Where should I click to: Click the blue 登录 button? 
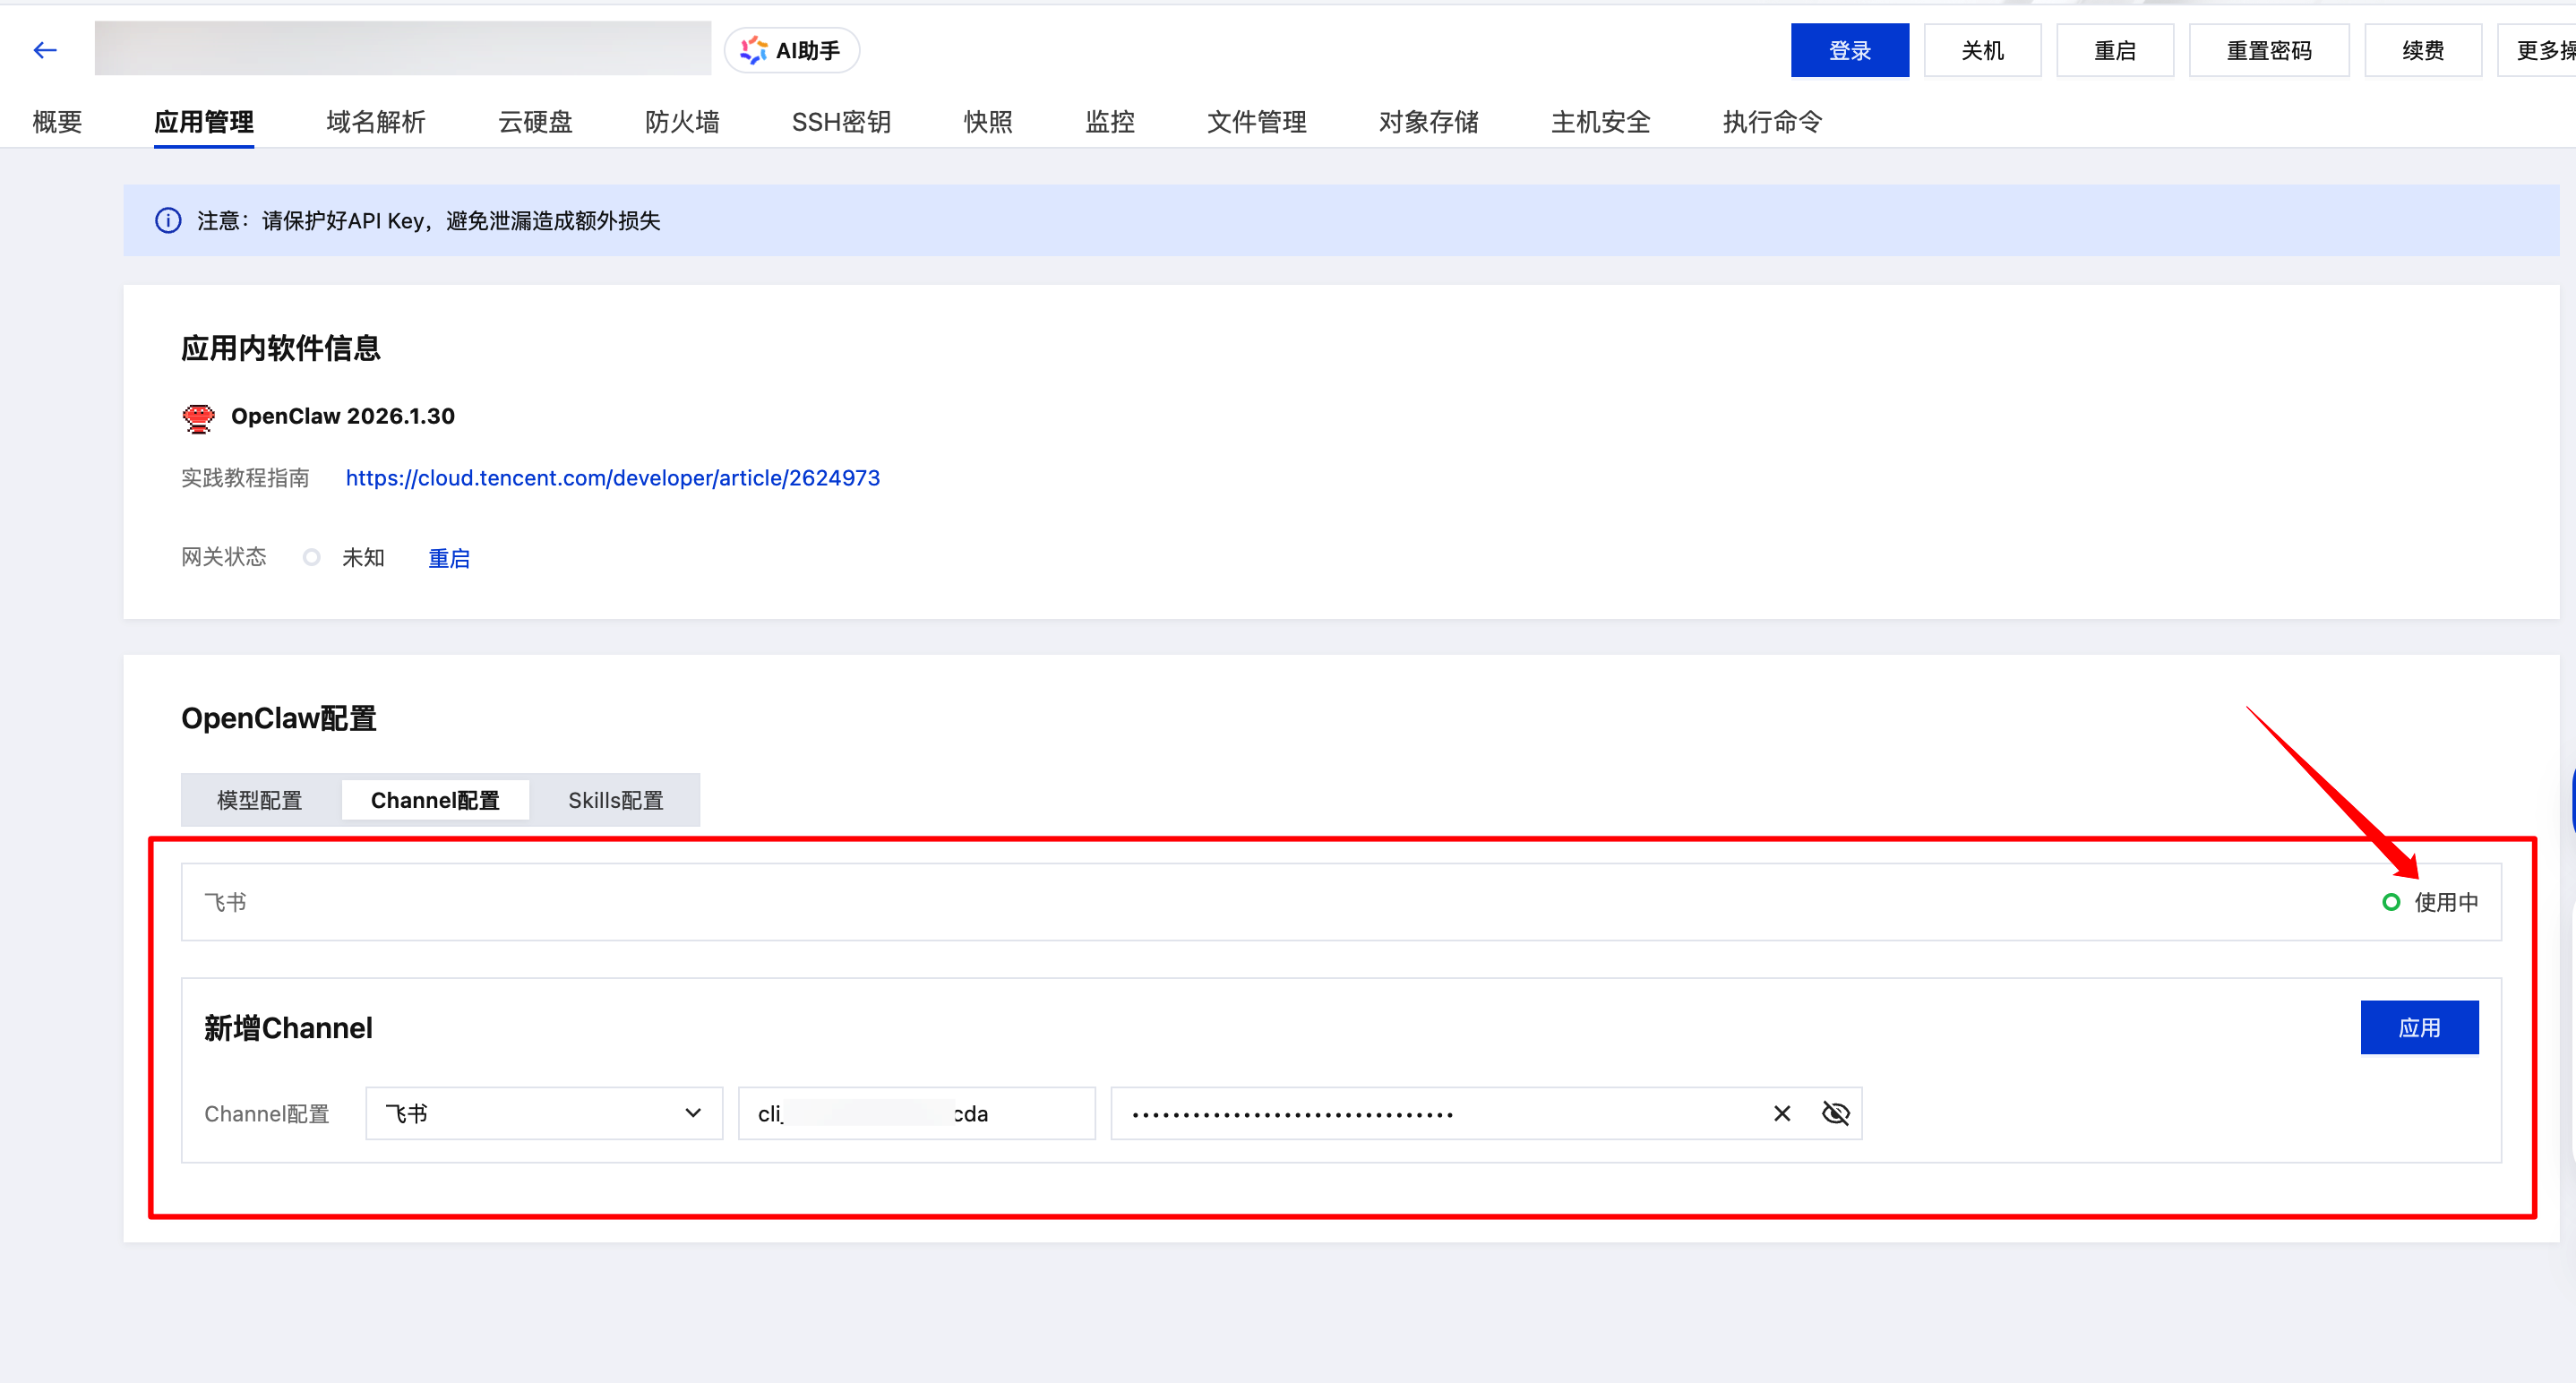pyautogui.click(x=1848, y=50)
